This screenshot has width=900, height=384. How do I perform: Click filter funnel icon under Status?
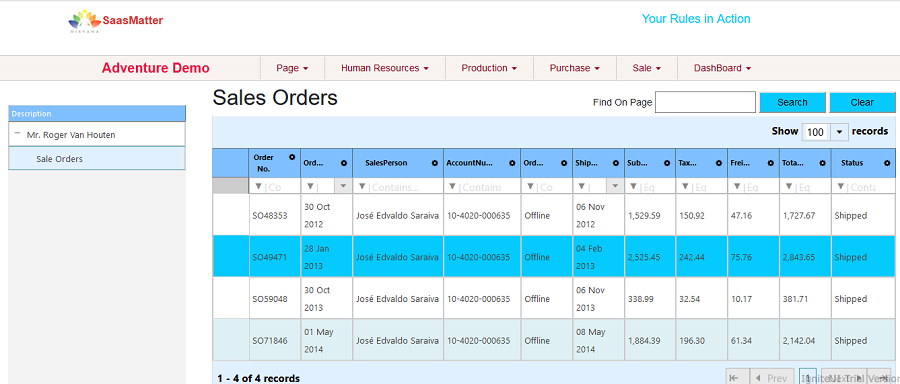point(840,187)
